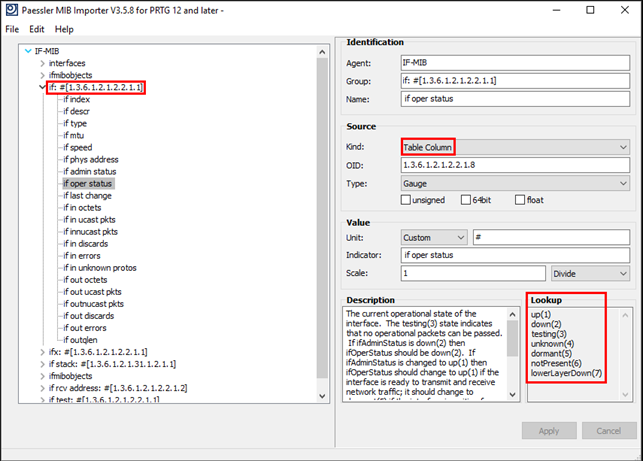The image size is (643, 461).
Task: Select the if out octets item
Action: pyautogui.click(x=85, y=280)
